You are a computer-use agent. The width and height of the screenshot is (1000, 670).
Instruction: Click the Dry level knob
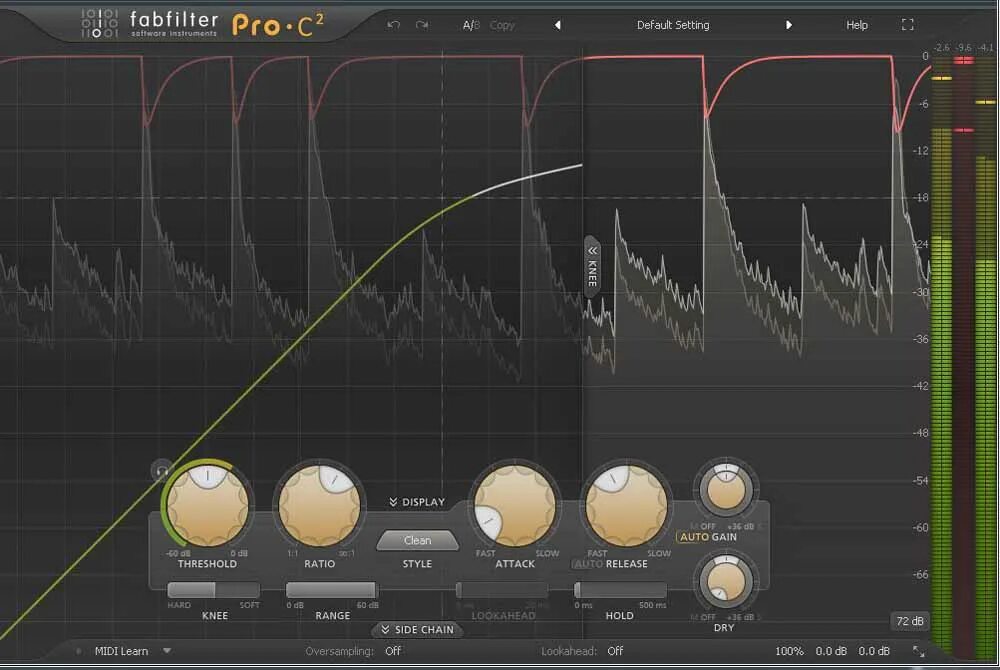(725, 583)
